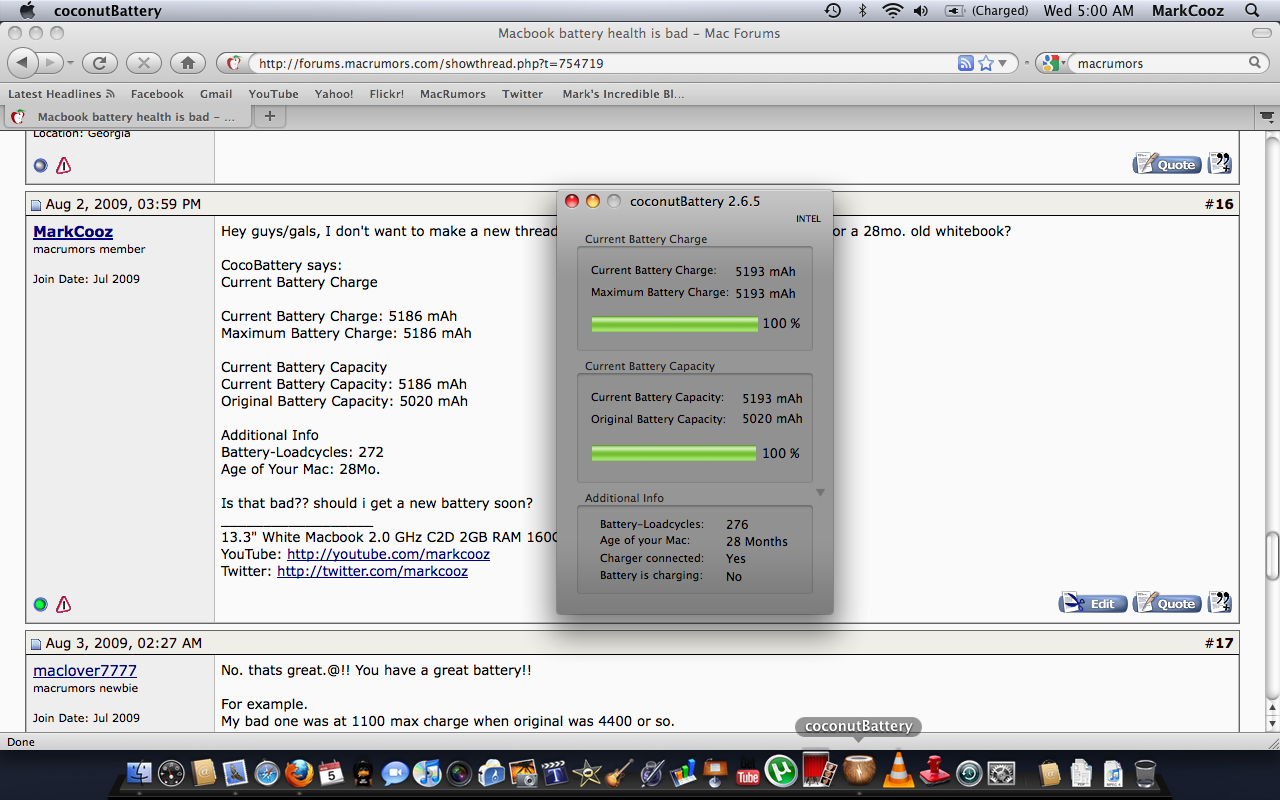Open the youtube.com/markcooz link
Viewport: 1280px width, 800px height.
pos(388,554)
